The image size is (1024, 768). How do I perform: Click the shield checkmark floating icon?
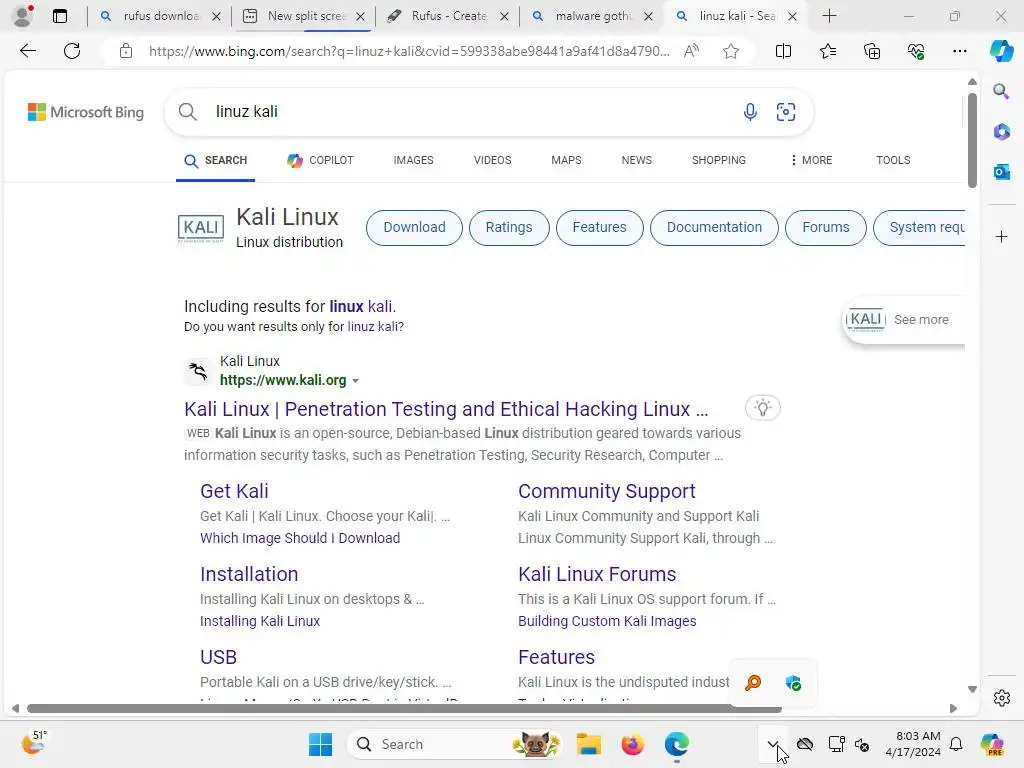pyautogui.click(x=793, y=683)
